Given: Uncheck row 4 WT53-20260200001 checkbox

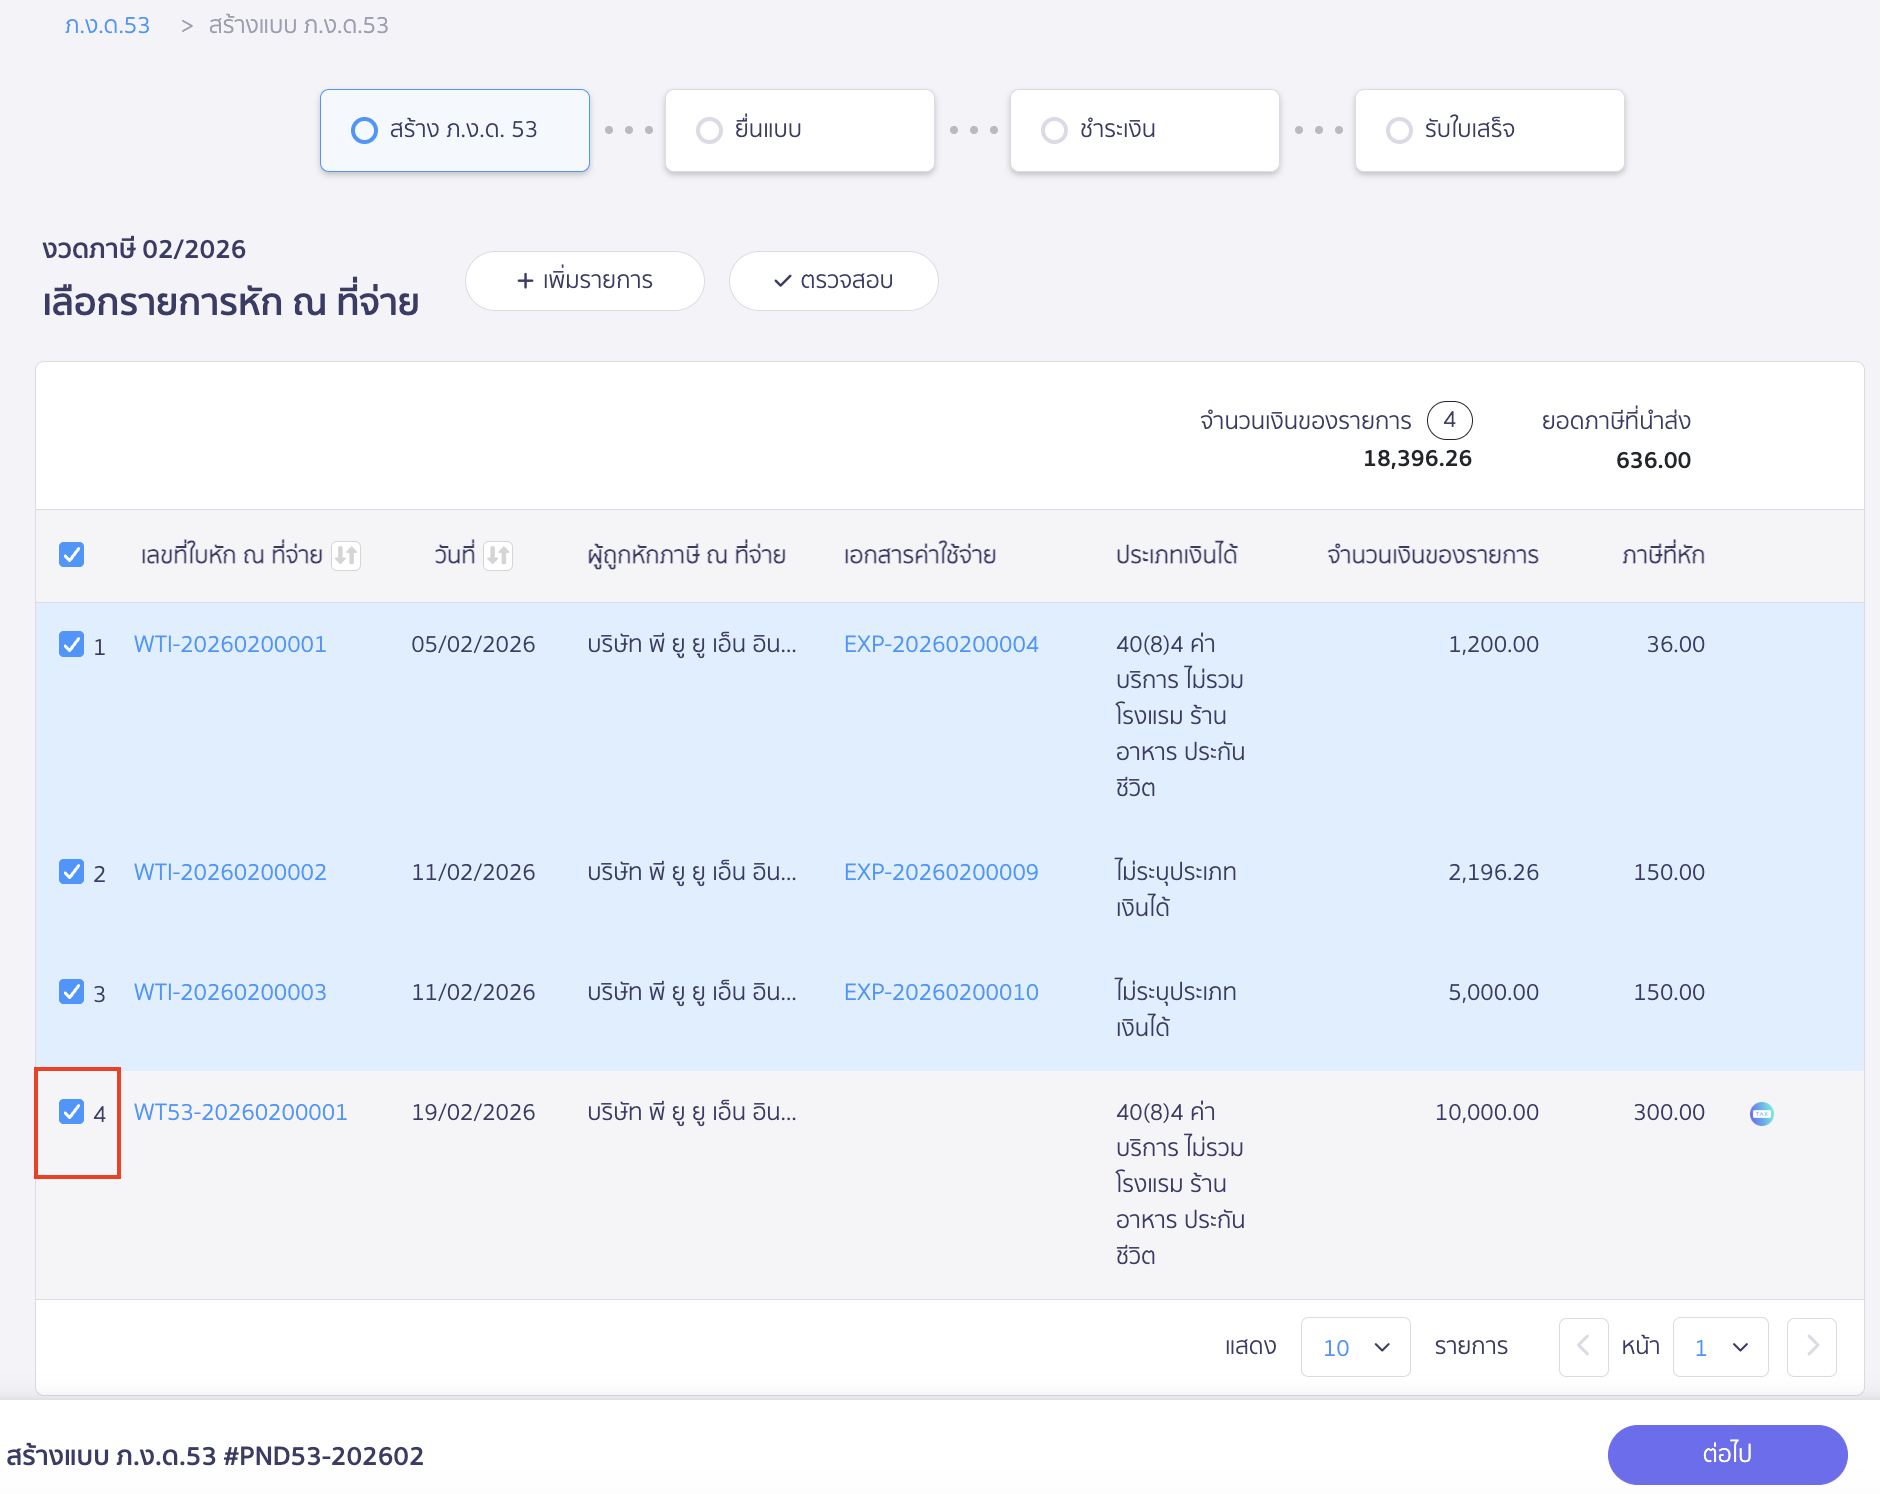Looking at the screenshot, I should pos(72,1112).
